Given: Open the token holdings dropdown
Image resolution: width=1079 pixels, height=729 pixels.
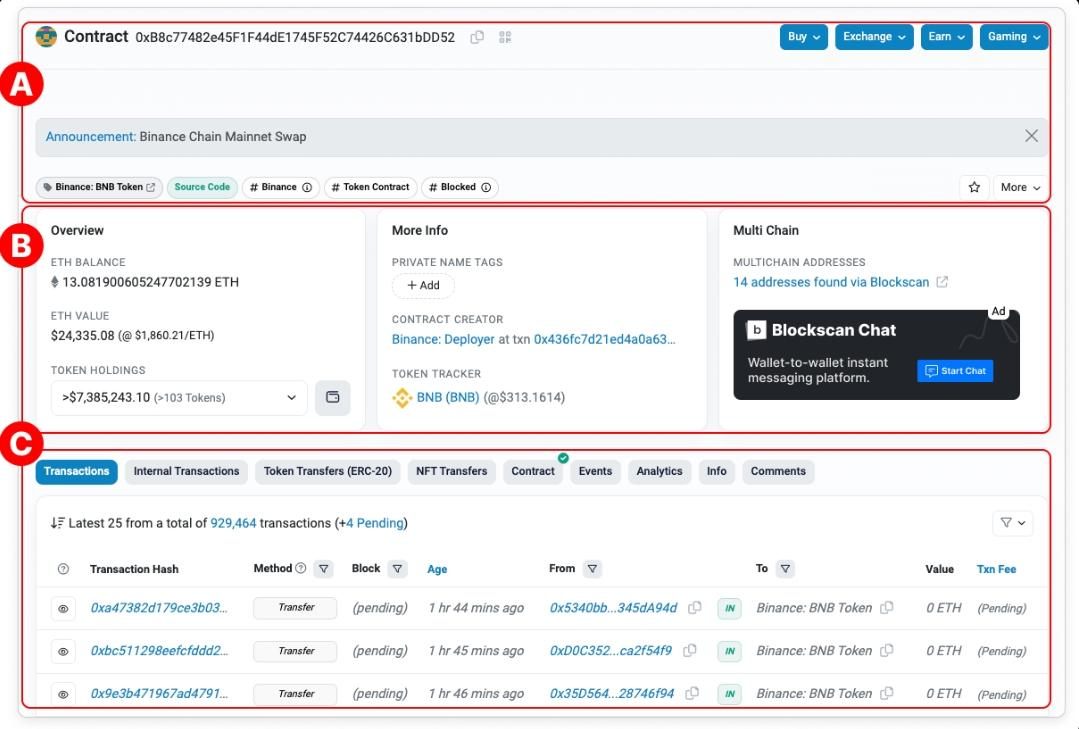Looking at the screenshot, I should pos(179,397).
